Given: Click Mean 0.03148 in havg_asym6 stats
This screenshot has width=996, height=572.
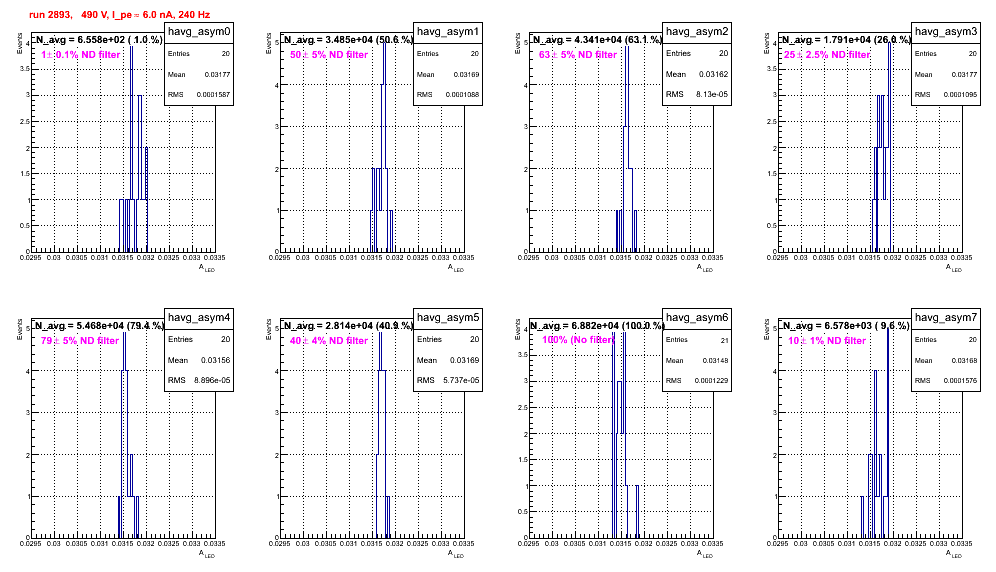Looking at the screenshot, I should tap(697, 360).
